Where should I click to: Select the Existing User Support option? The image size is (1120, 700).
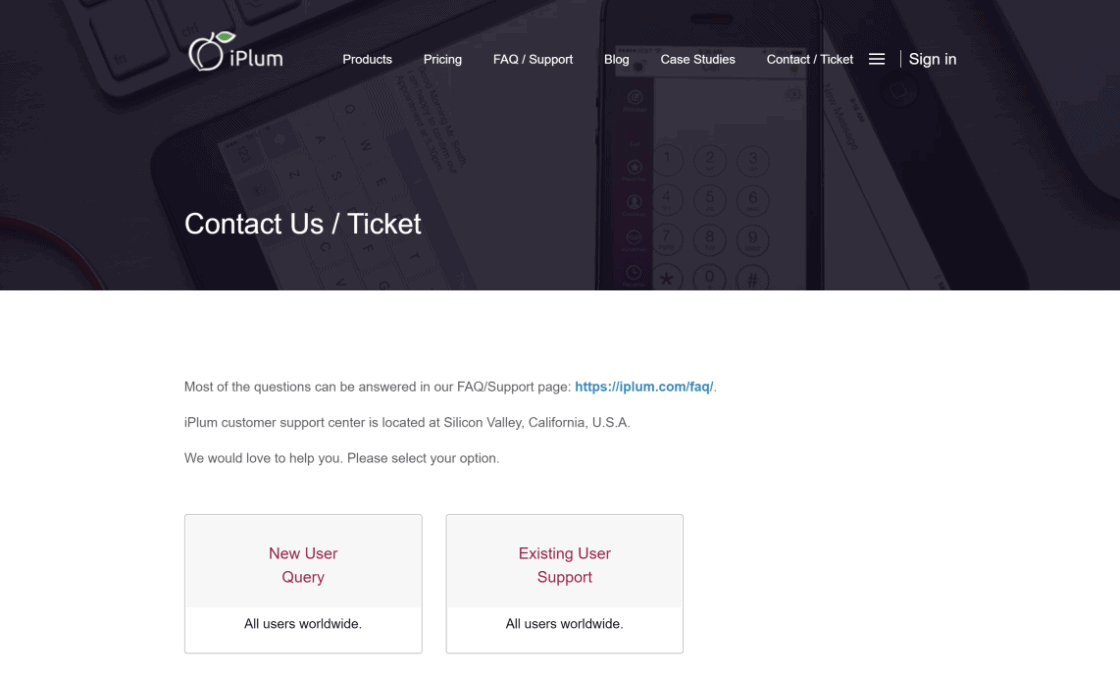564,565
